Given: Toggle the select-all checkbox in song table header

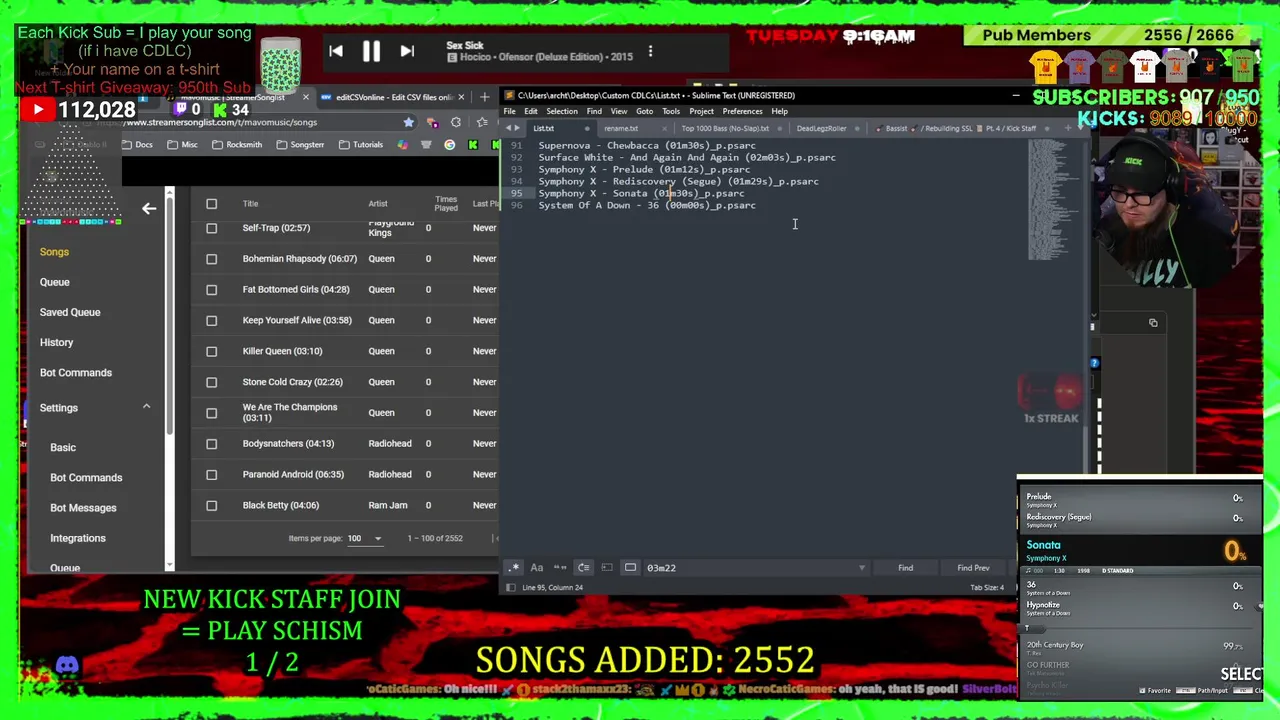Looking at the screenshot, I should click(211, 204).
